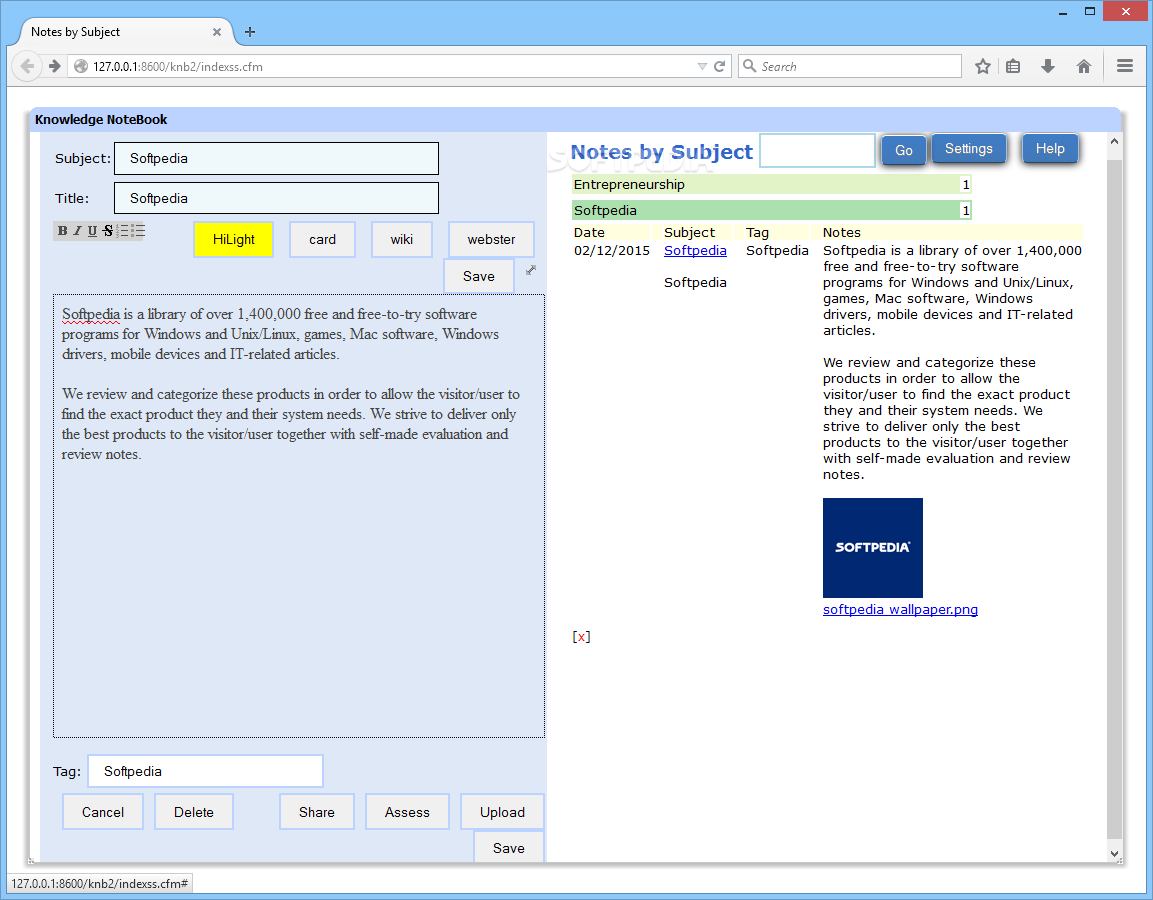The image size is (1153, 900).
Task: Insert a bulleted list
Action: pos(138,231)
